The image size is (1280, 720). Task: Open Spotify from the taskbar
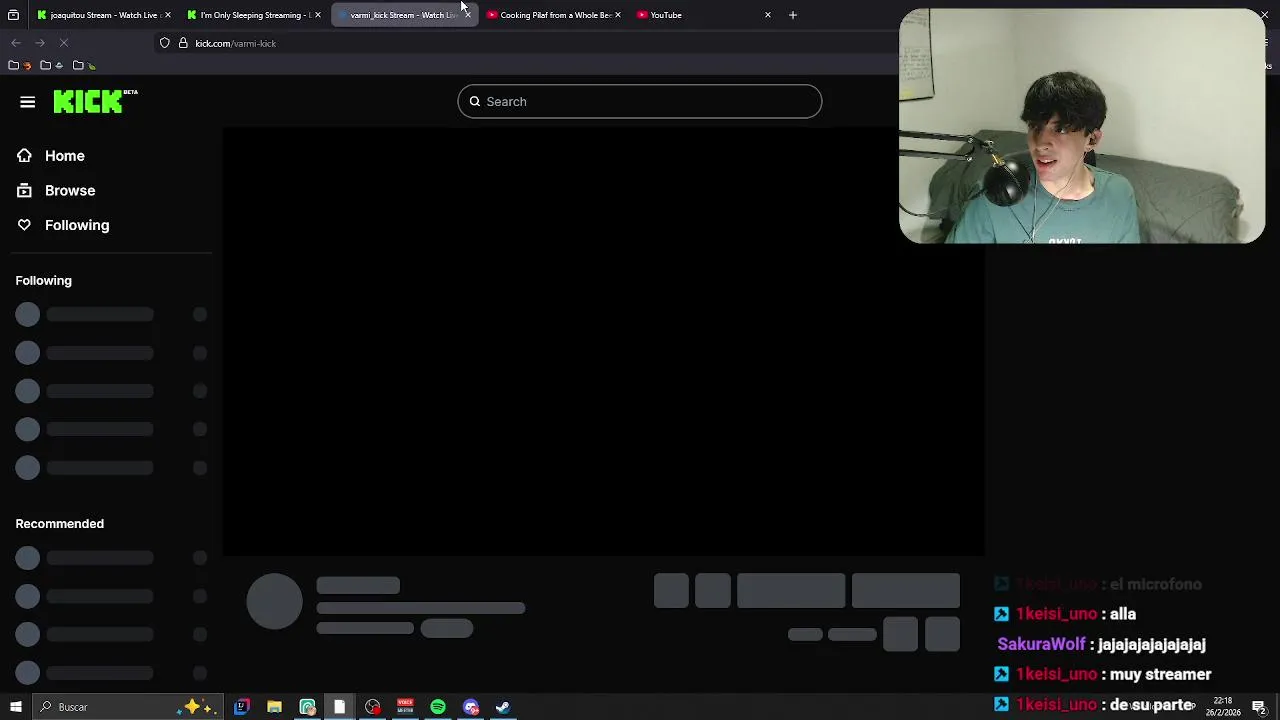point(438,707)
